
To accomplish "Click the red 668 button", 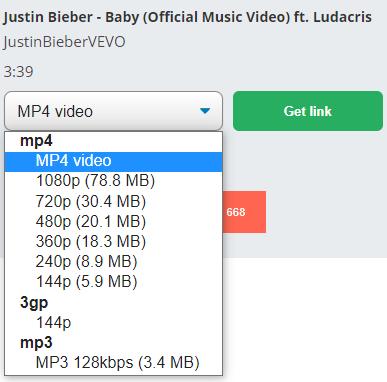I will point(244,212).
